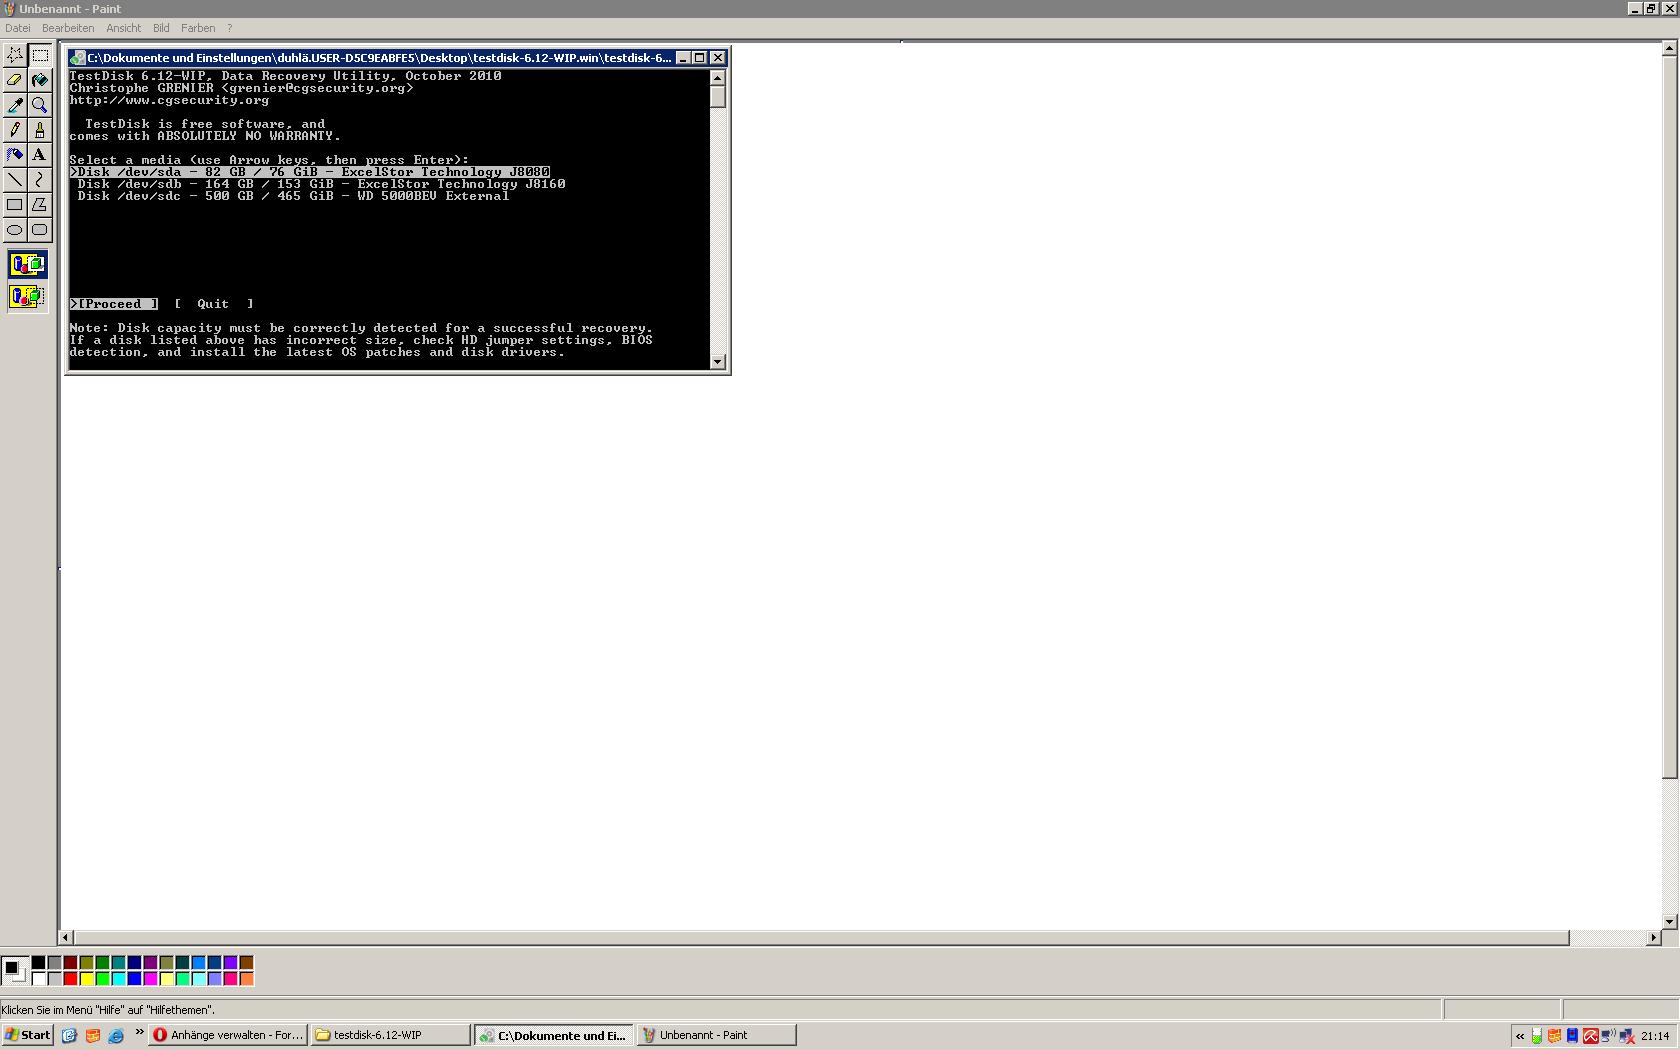This screenshot has width=1680, height=1050.
Task: Click Paint vertical scrollbar down arrow
Action: tap(1669, 922)
